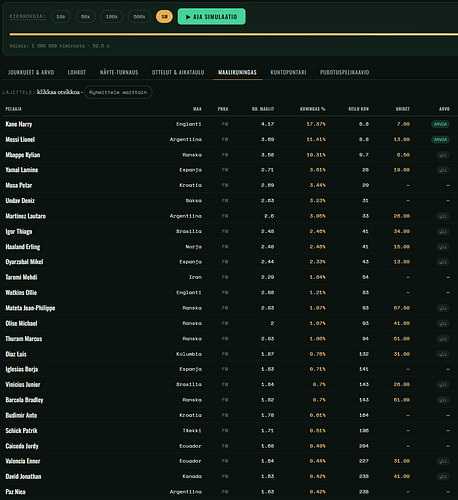Open the NÄYTE-TURNAUS tab

(x=119, y=72)
